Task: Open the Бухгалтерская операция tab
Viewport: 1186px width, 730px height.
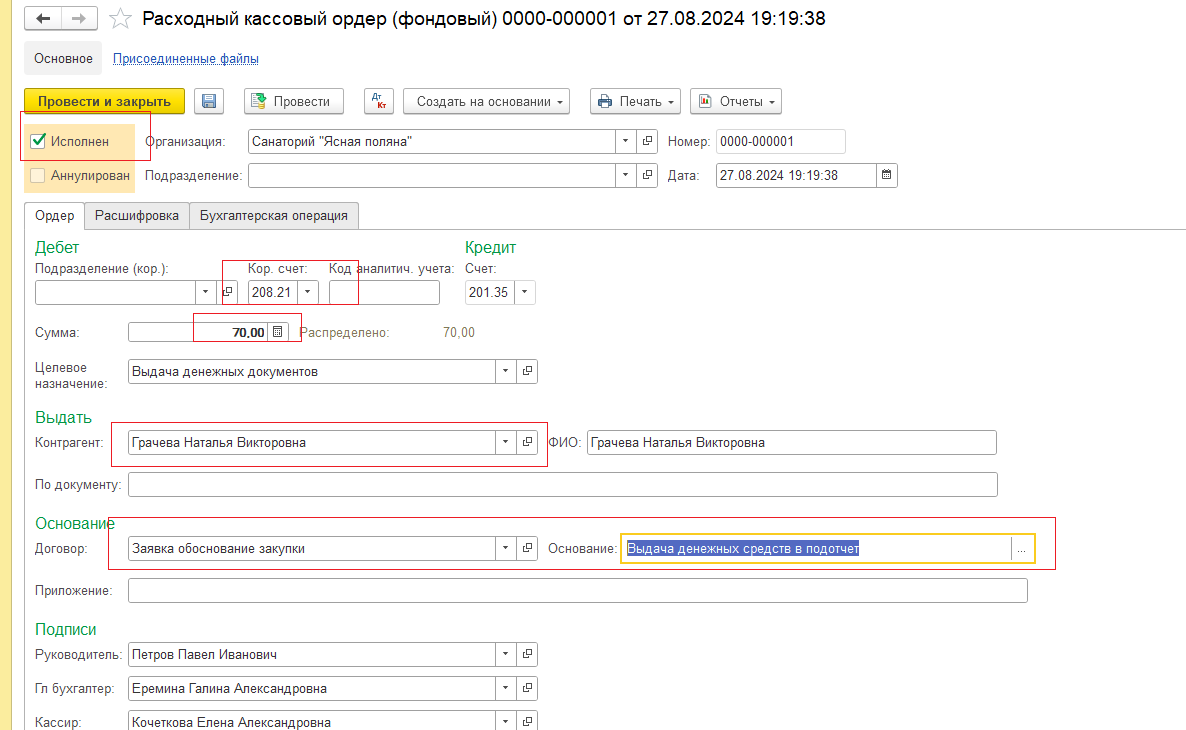Action: (x=274, y=216)
